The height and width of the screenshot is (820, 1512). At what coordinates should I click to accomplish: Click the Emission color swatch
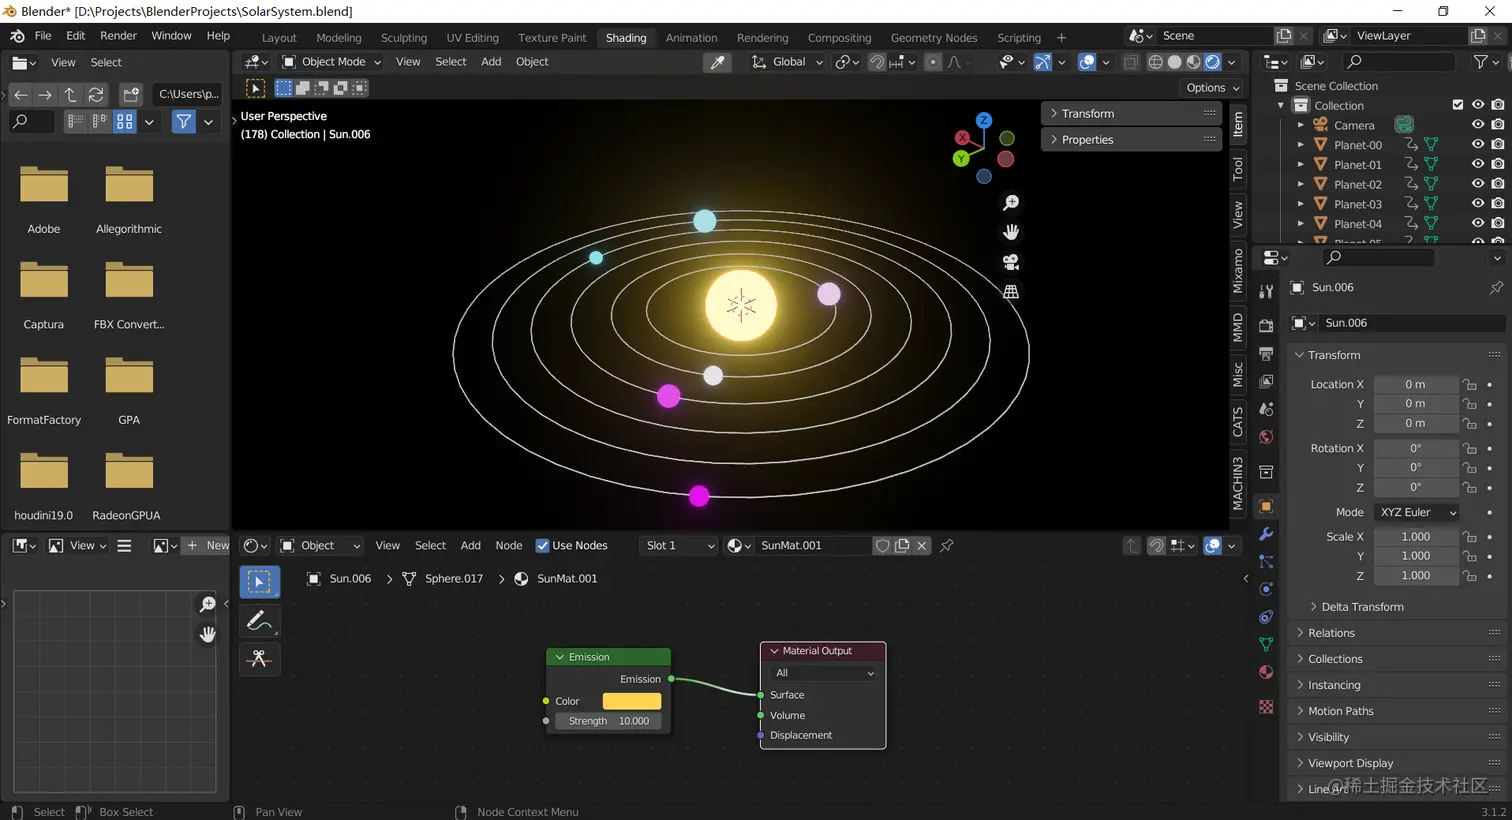coord(632,701)
